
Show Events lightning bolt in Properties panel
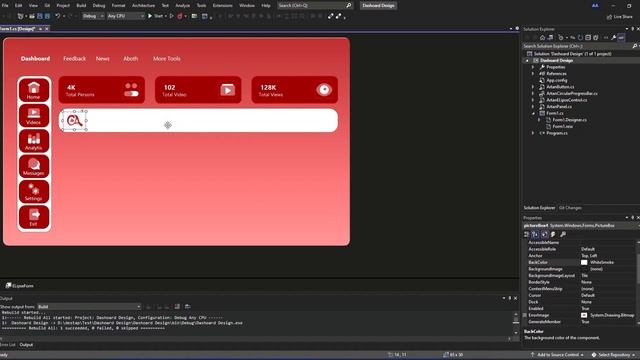pyautogui.click(x=553, y=234)
